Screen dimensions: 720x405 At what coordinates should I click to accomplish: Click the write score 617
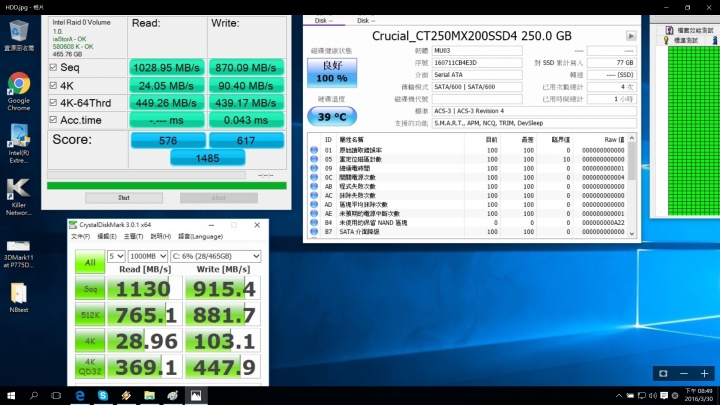(246, 141)
